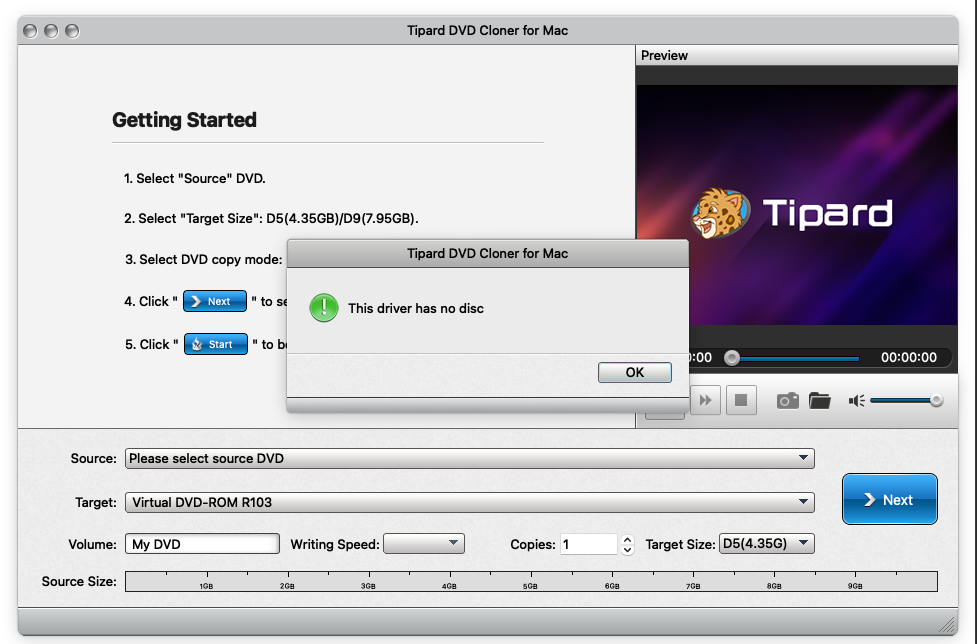
Task: Open the snapshot folder icon
Action: (x=820, y=401)
